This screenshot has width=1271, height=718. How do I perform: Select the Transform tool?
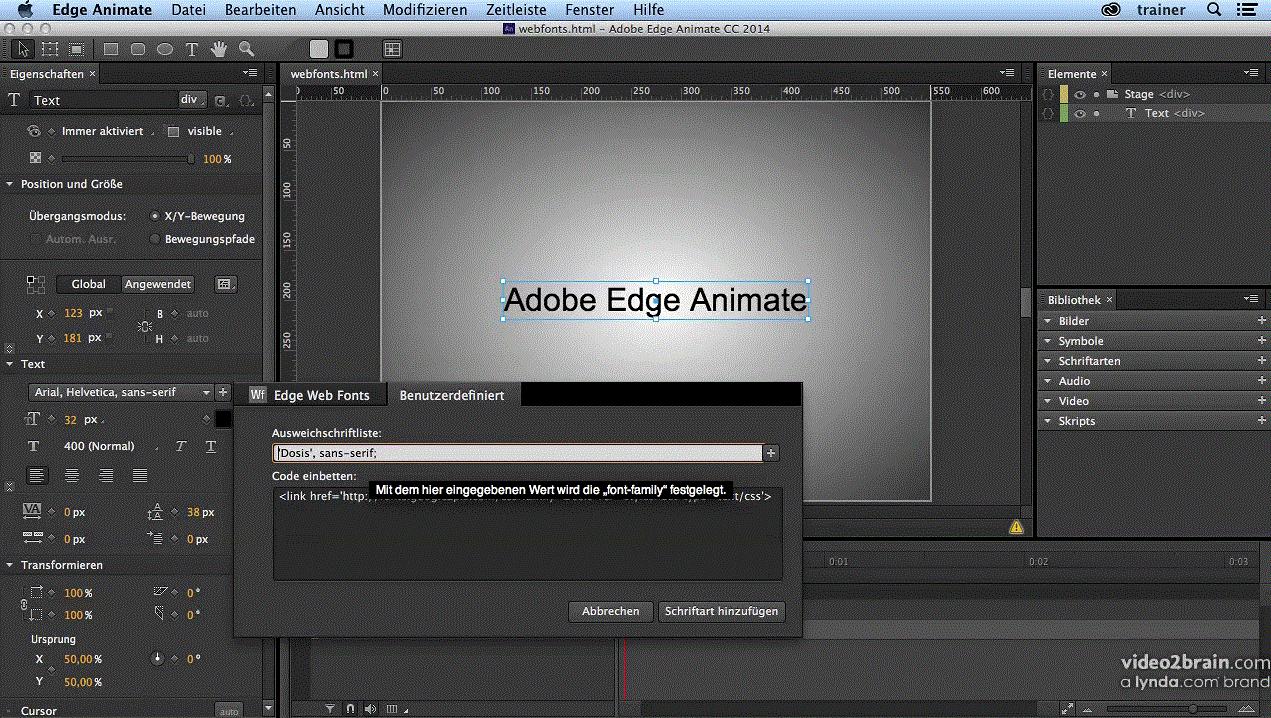coord(49,48)
